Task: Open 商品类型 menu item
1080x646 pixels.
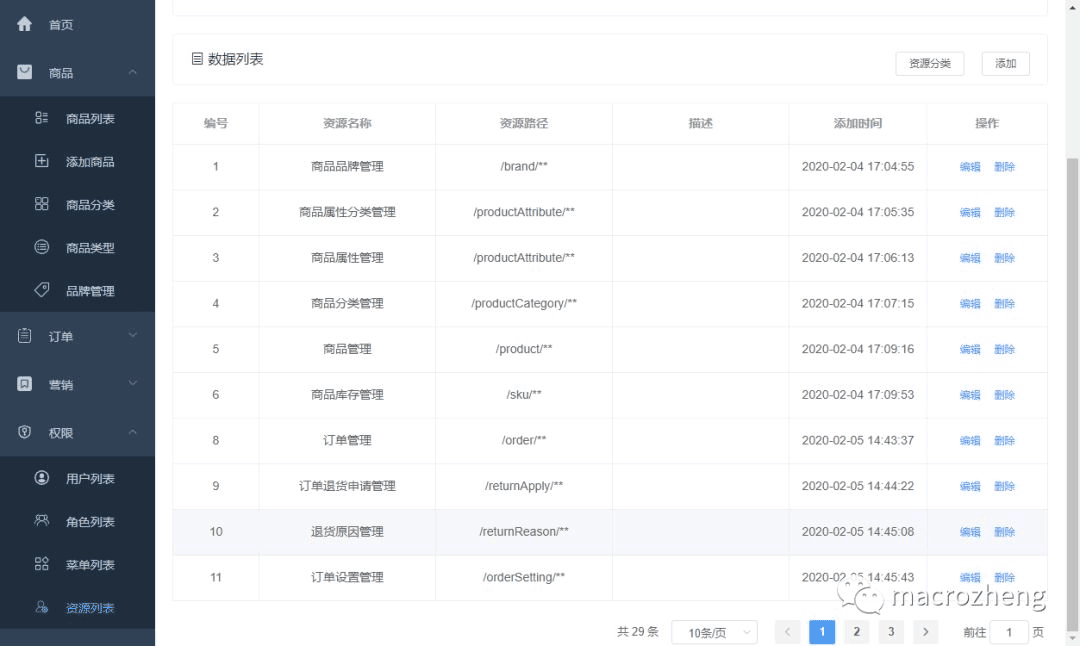Action: [x=77, y=247]
